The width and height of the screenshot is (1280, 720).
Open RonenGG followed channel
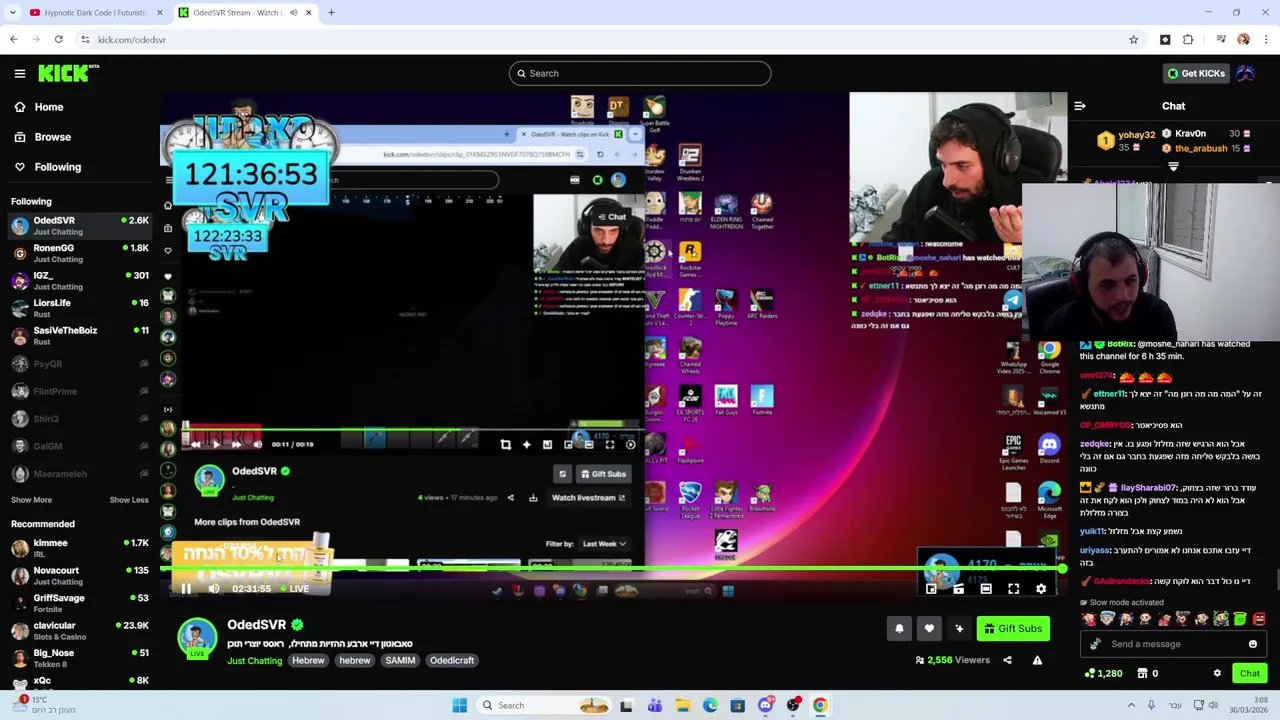pos(80,253)
